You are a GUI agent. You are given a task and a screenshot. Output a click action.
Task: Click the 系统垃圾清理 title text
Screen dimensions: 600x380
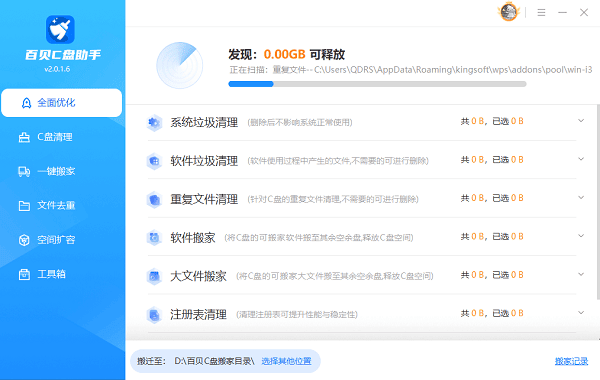[x=204, y=123]
